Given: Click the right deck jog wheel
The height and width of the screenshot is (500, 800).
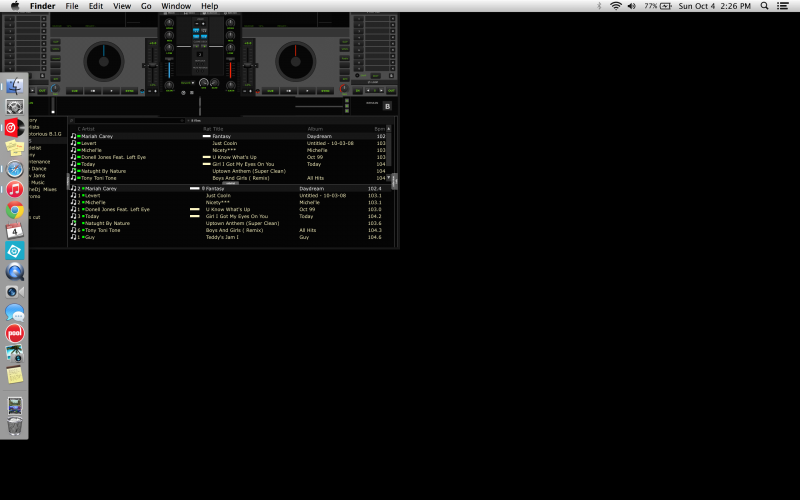Looking at the screenshot, I should tap(296, 62).
